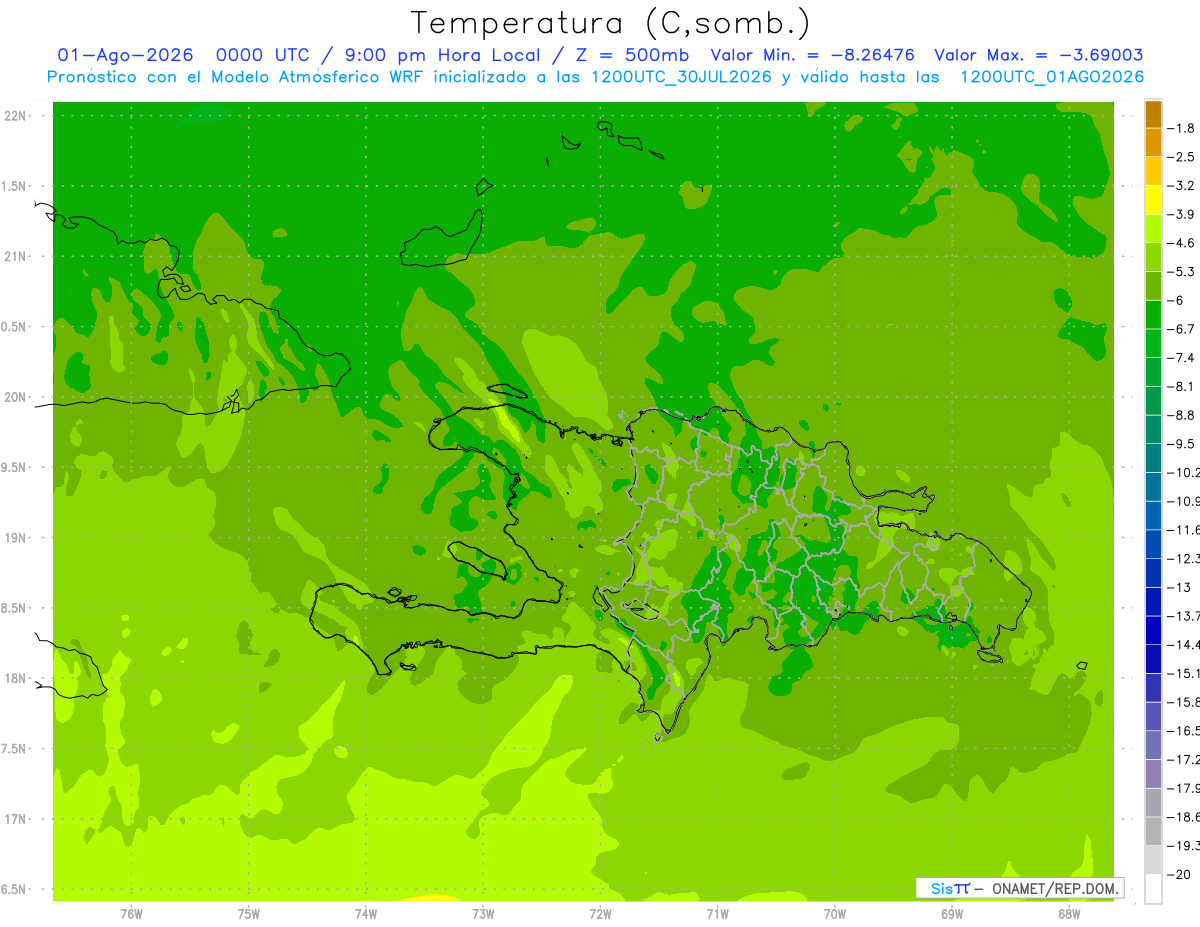The width and height of the screenshot is (1200, 927).
Task: Click the blue swatch between -11.6 and -12.3
Action: pyautogui.click(x=1153, y=544)
